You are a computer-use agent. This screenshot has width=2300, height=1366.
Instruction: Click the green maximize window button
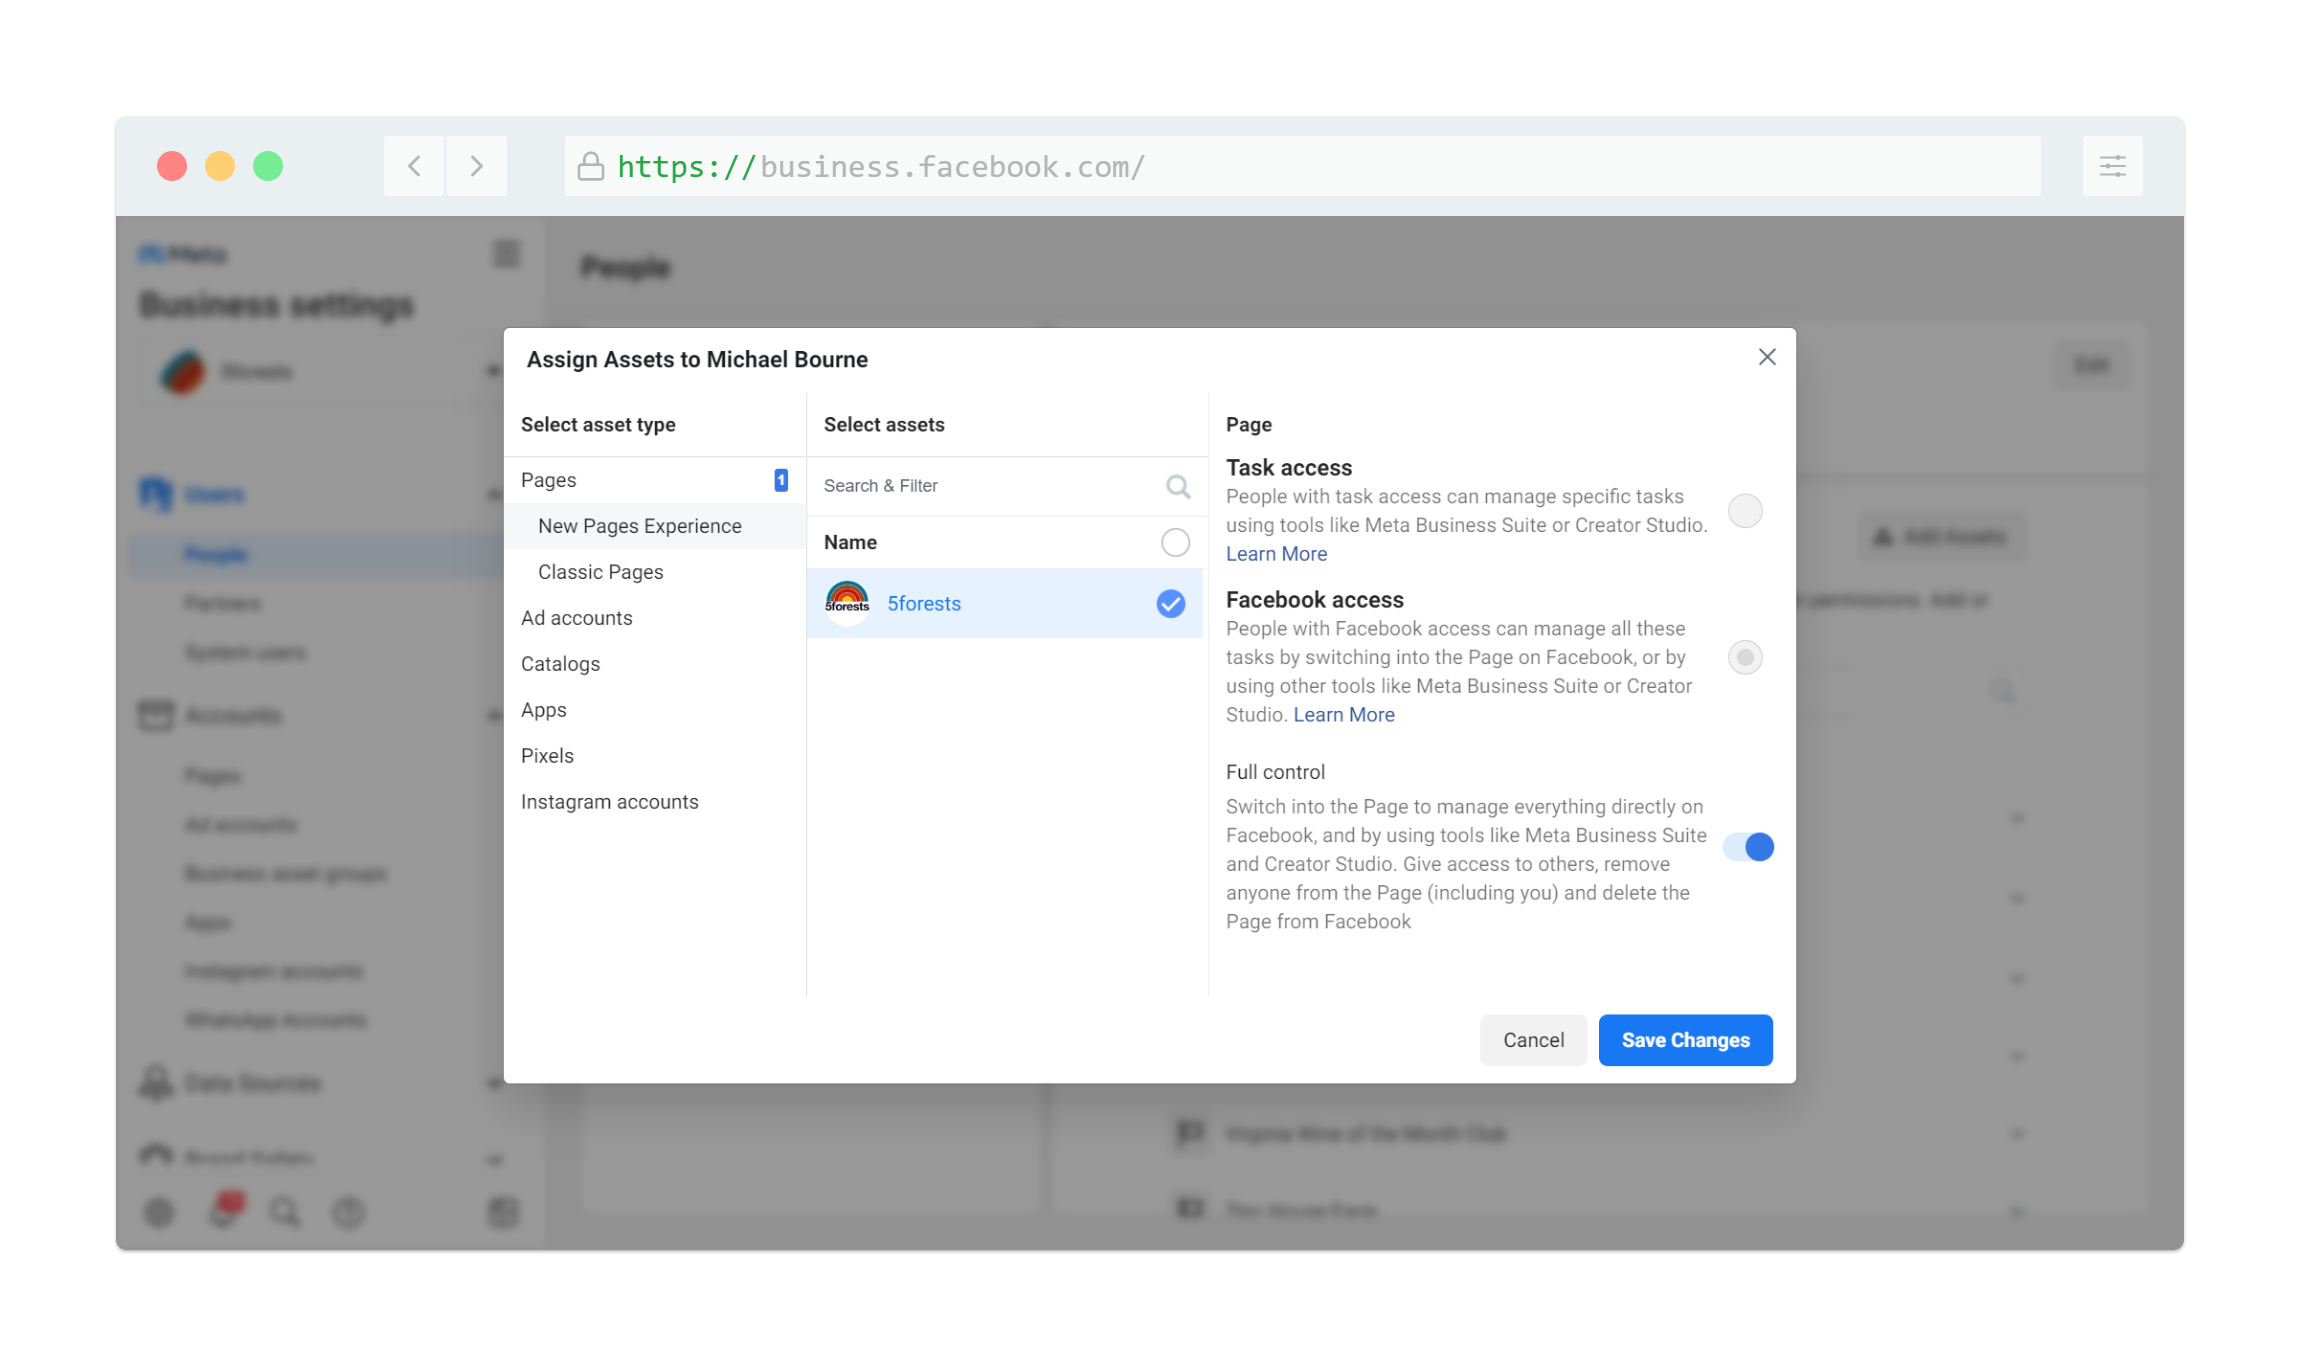click(x=268, y=166)
